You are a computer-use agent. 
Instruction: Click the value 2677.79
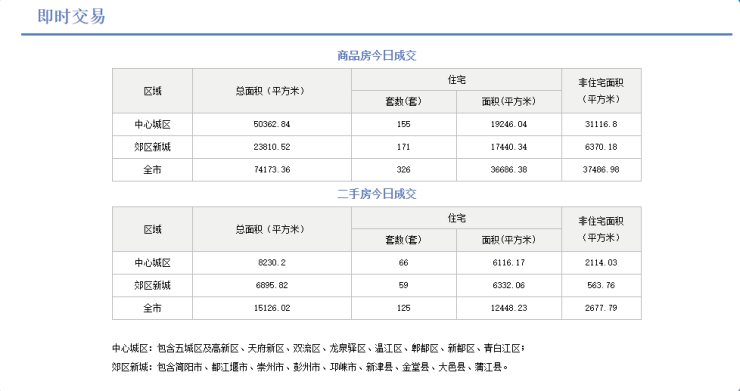point(601,308)
